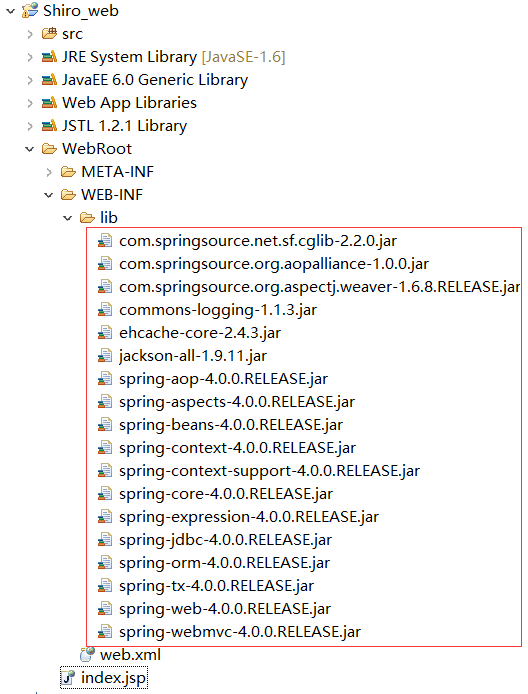Viewport: 528px width, 694px height.
Task: Click the JSTL 1.2.1 Library icon
Action: 49,126
